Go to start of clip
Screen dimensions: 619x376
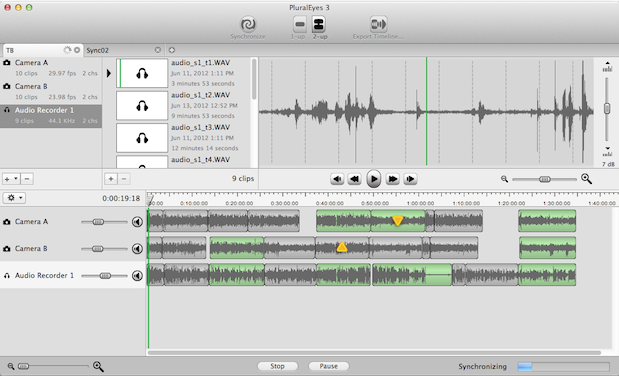pyautogui.click(x=337, y=179)
